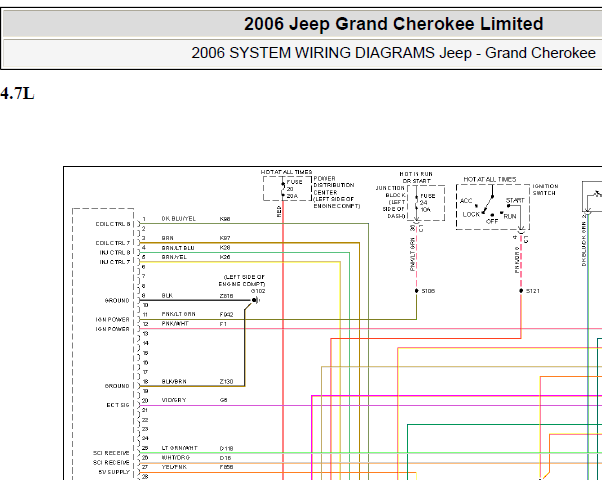
Task: Click the 'START' ignition switch position
Action: (515, 200)
